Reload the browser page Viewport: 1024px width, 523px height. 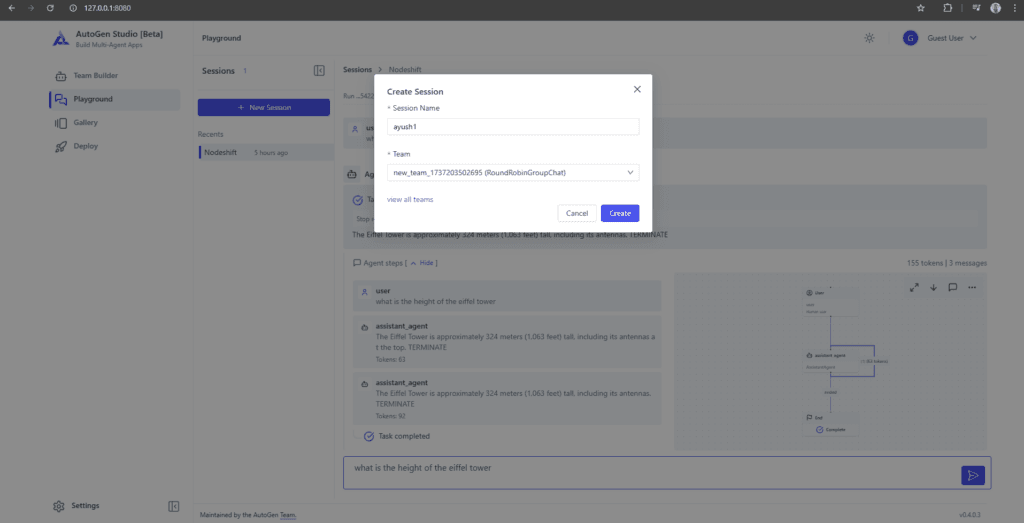point(50,8)
